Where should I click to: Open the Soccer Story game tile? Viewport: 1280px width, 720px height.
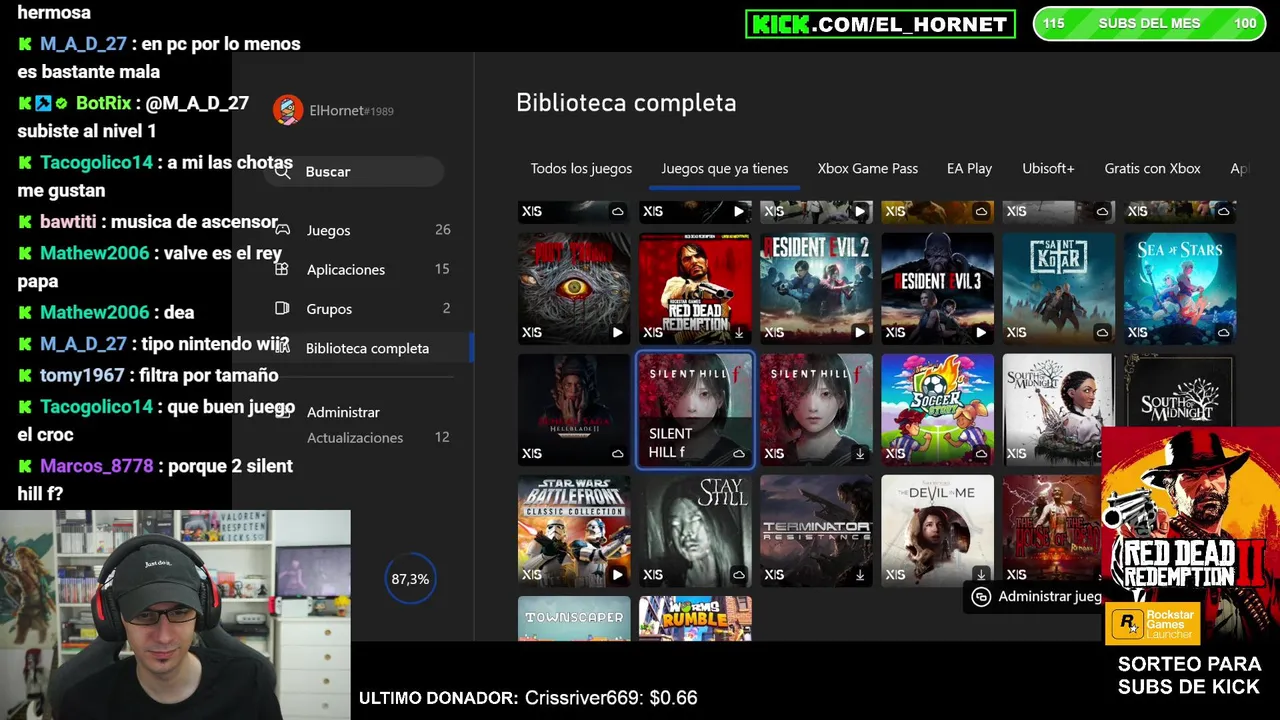tap(937, 410)
